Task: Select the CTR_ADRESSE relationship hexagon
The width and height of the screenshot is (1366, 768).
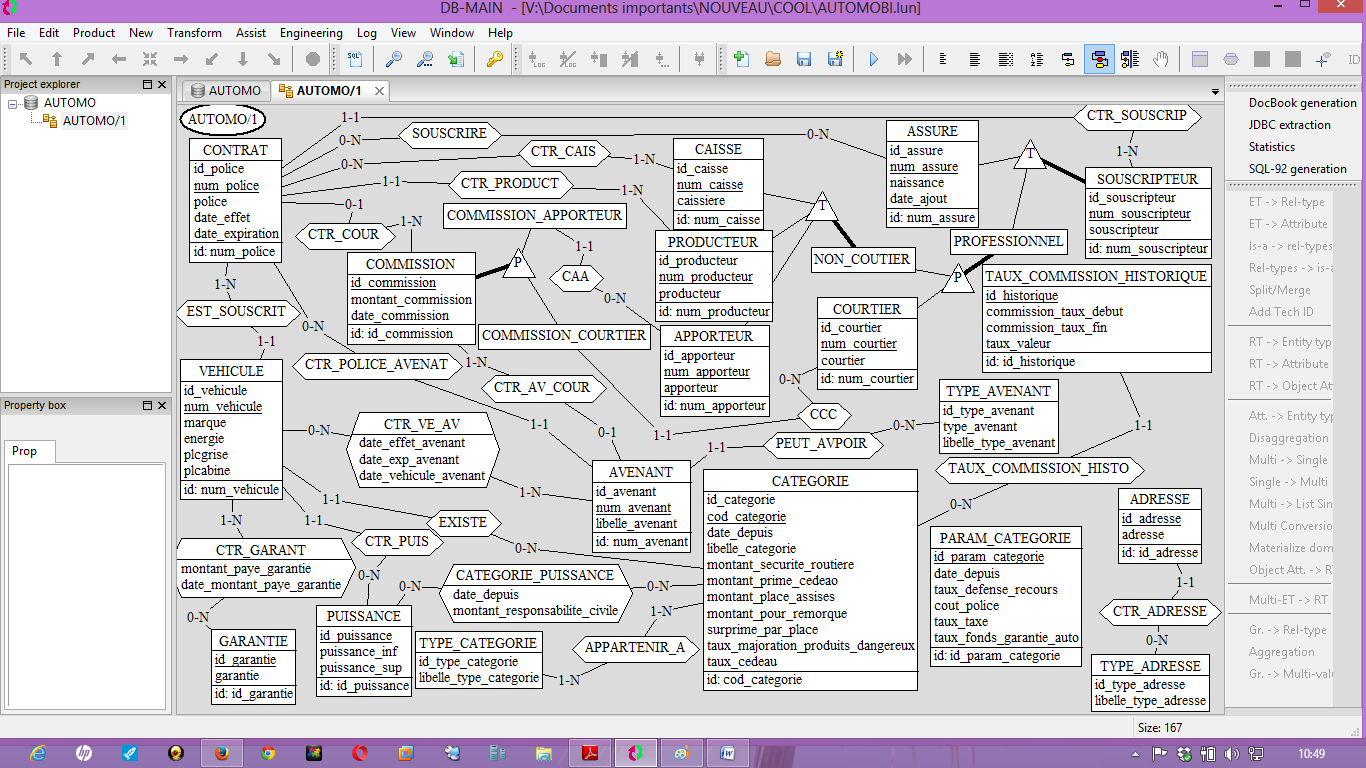Action: [x=1160, y=611]
